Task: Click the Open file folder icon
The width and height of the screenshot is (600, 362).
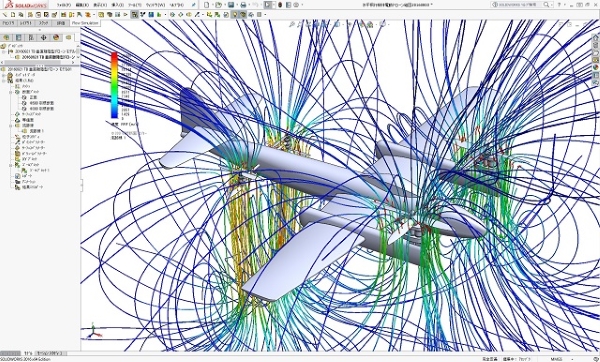Action: pos(218,5)
